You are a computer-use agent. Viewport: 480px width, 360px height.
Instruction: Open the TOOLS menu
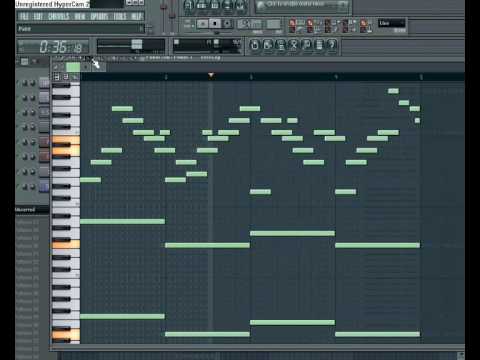click(x=120, y=16)
